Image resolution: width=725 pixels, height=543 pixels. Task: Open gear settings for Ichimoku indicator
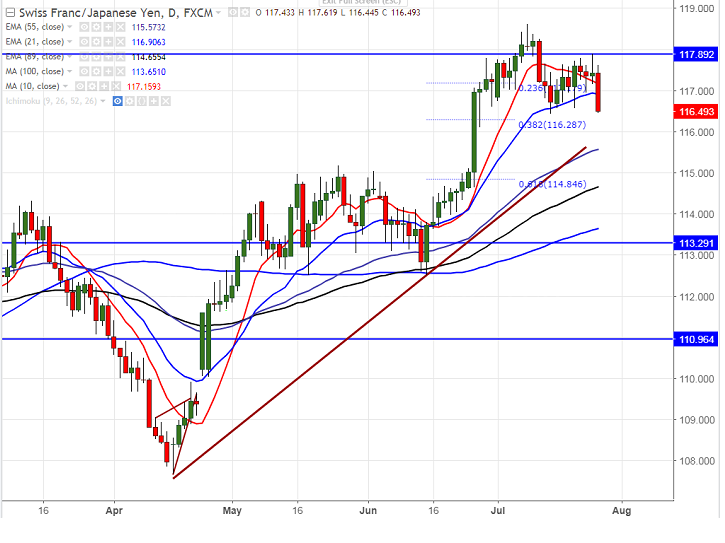click(x=129, y=101)
